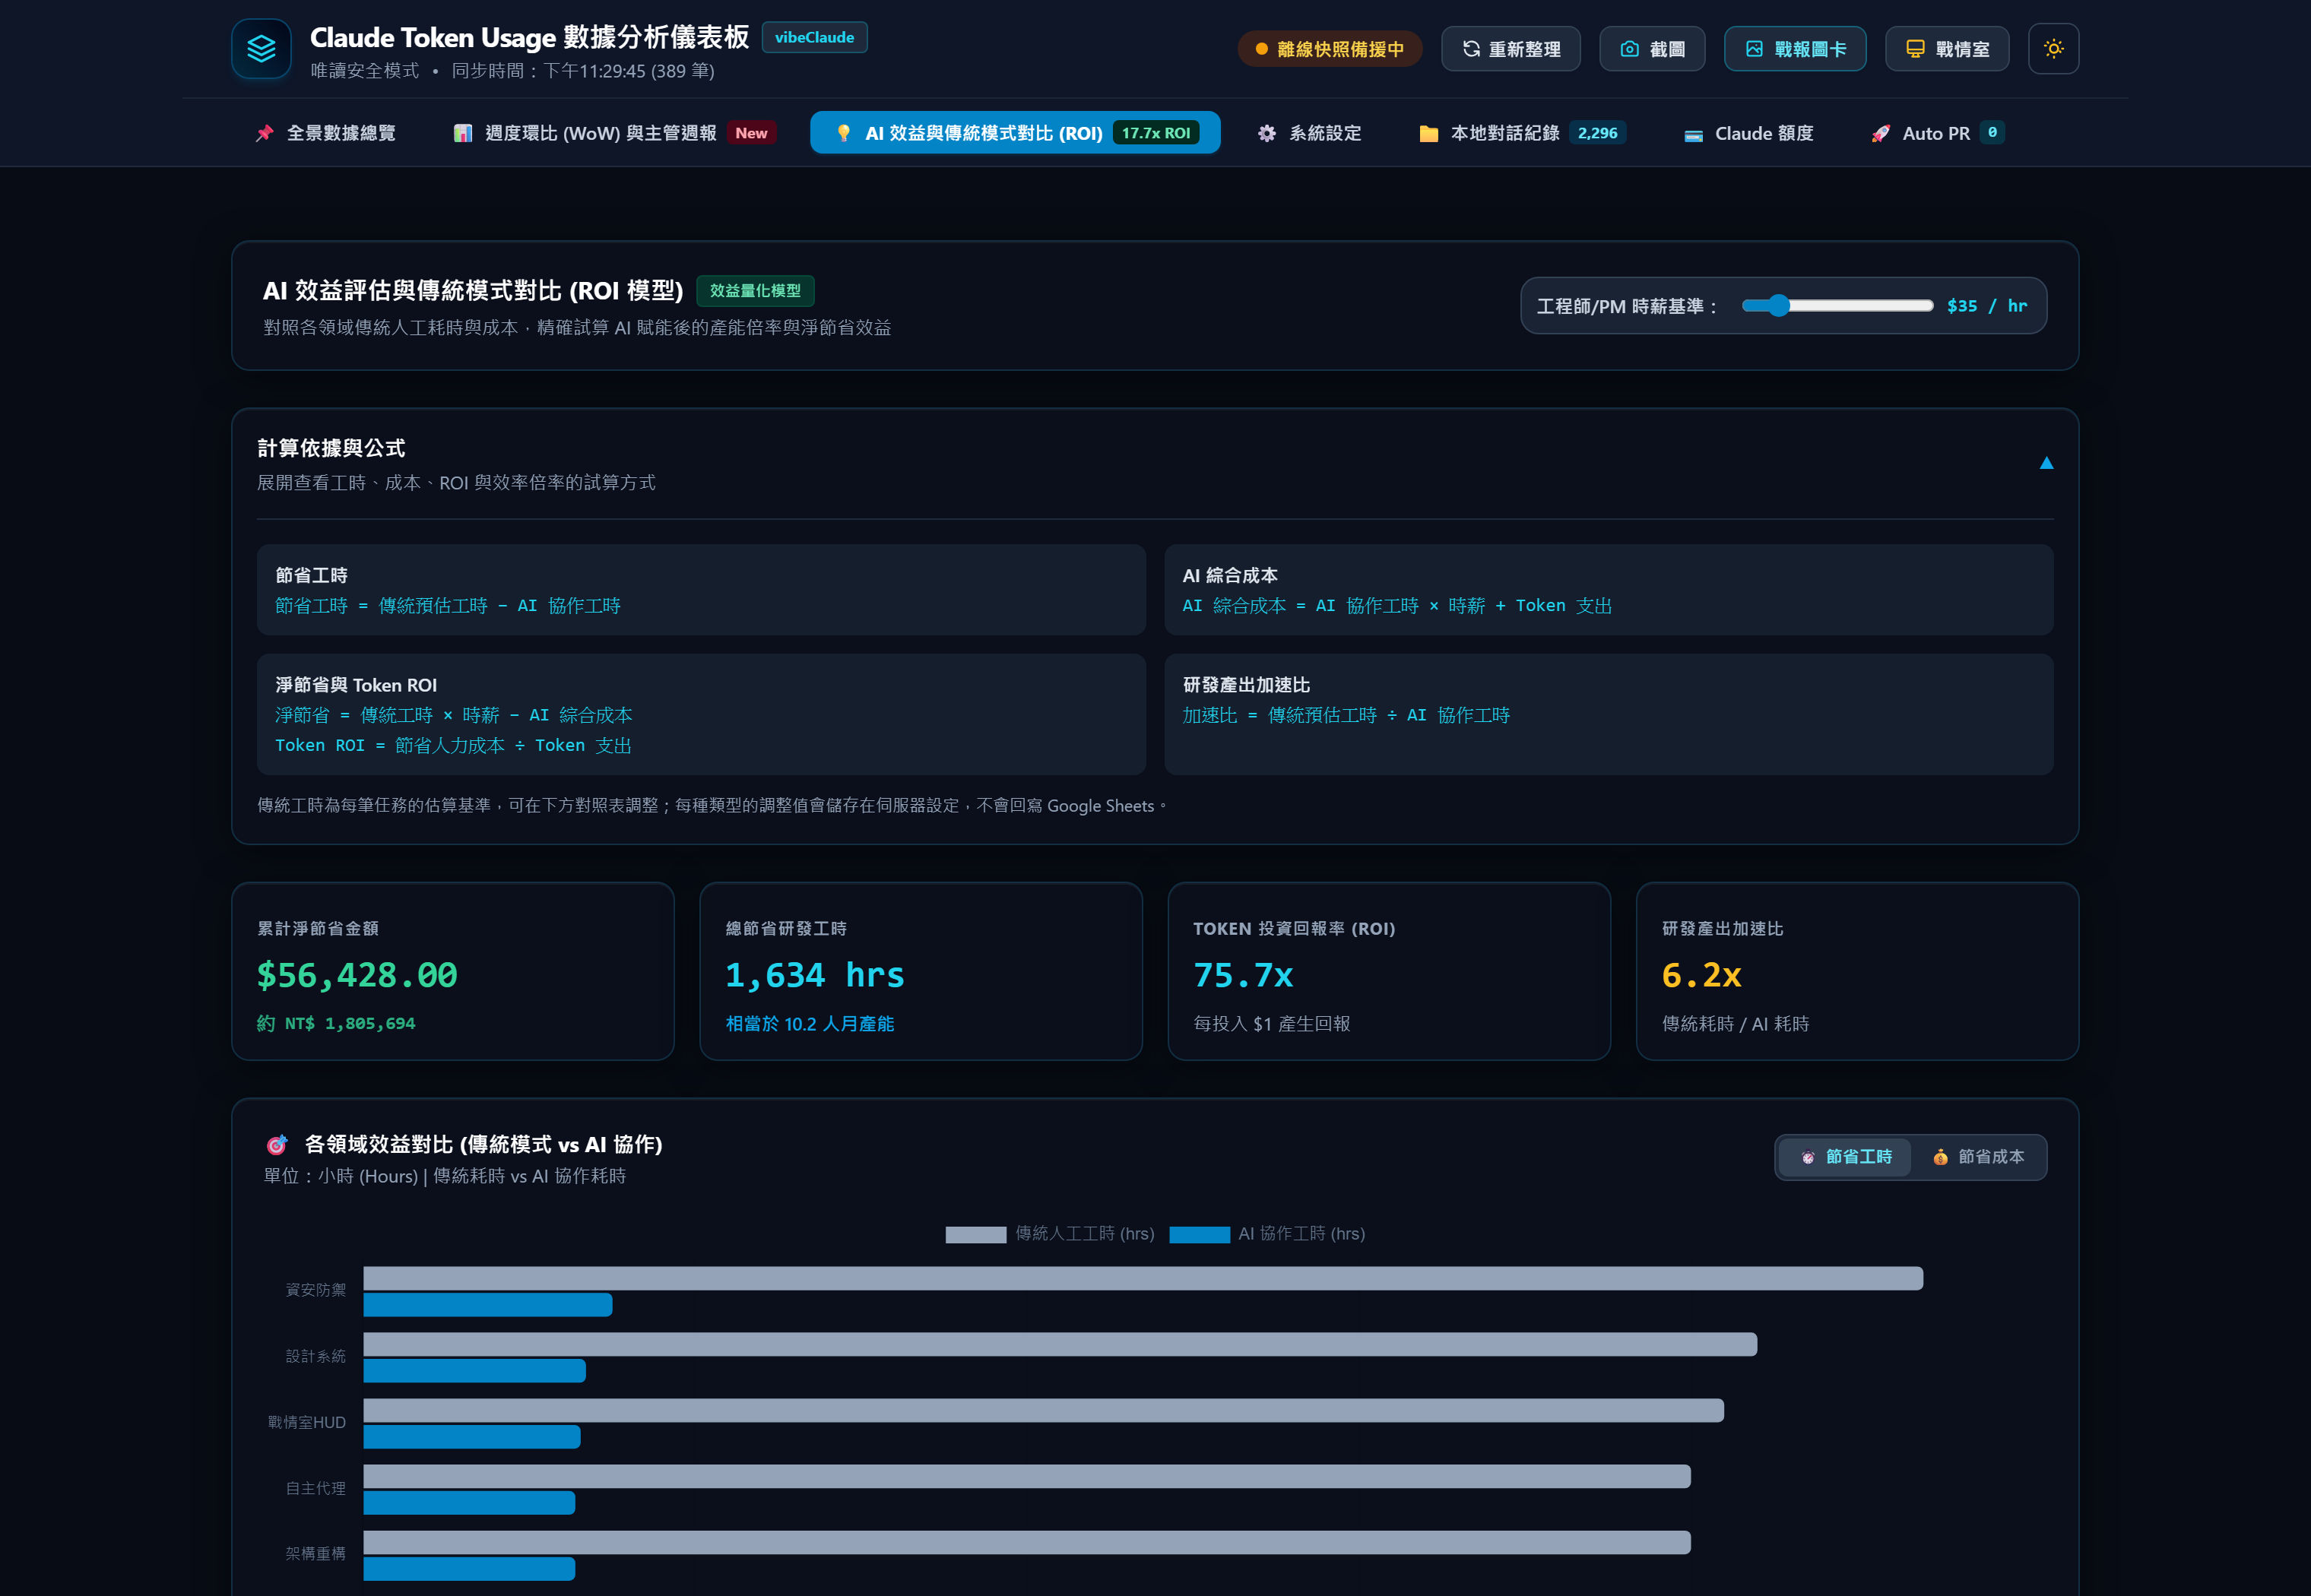Click the orange status dot in 離線快照備援中
Screen dimensions: 2311x1596
click(x=1261, y=49)
